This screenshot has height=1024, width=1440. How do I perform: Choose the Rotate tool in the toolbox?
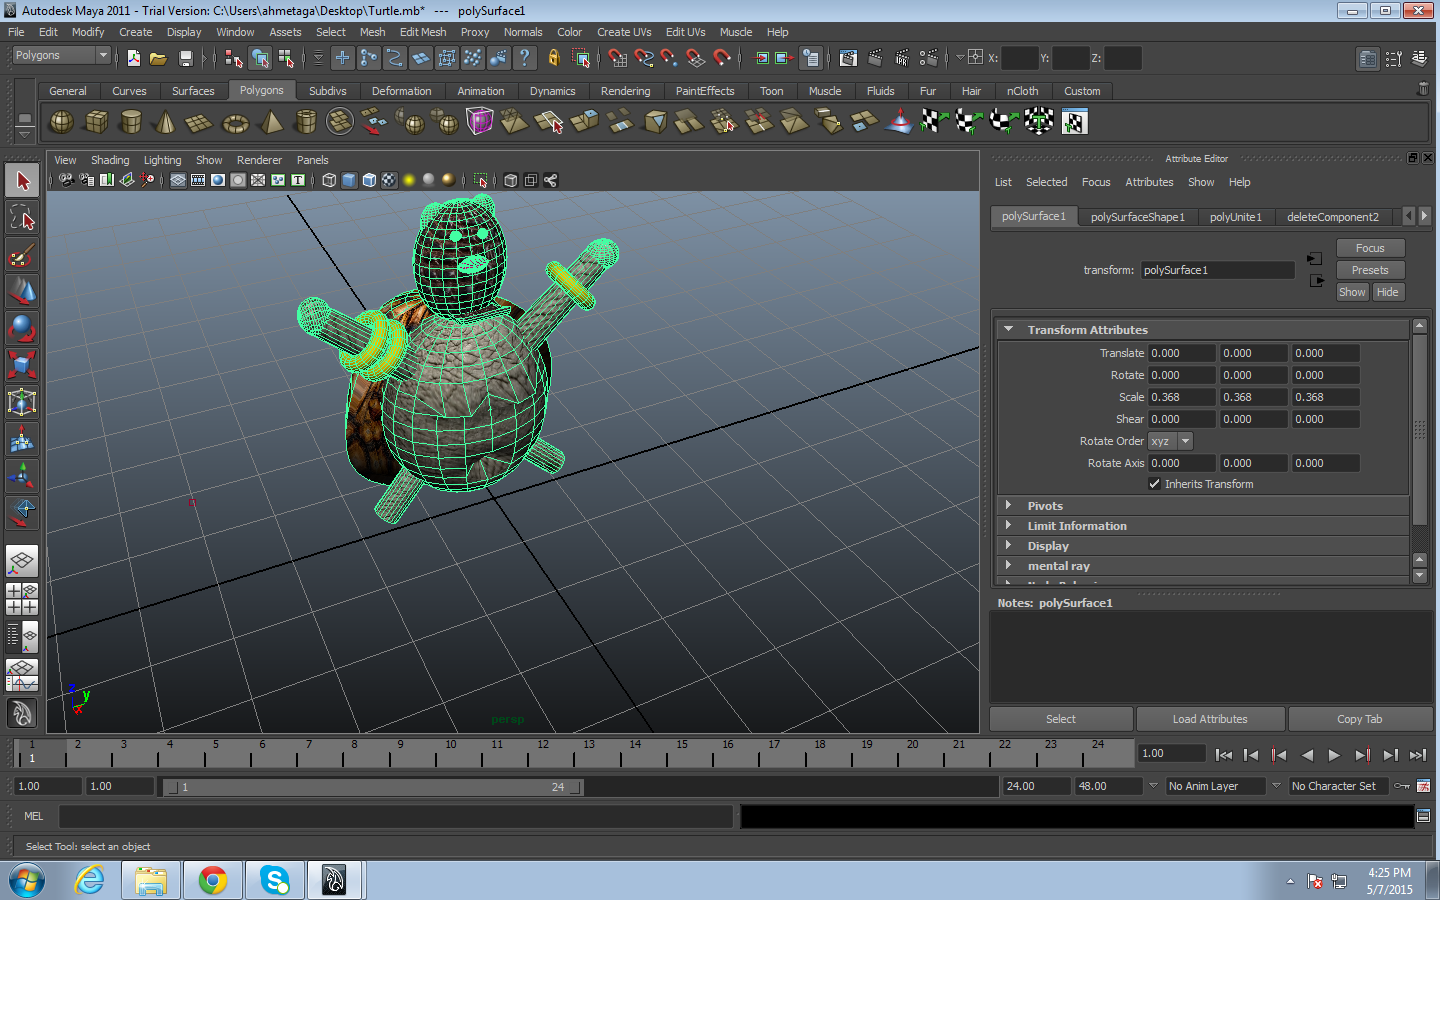pos(22,329)
